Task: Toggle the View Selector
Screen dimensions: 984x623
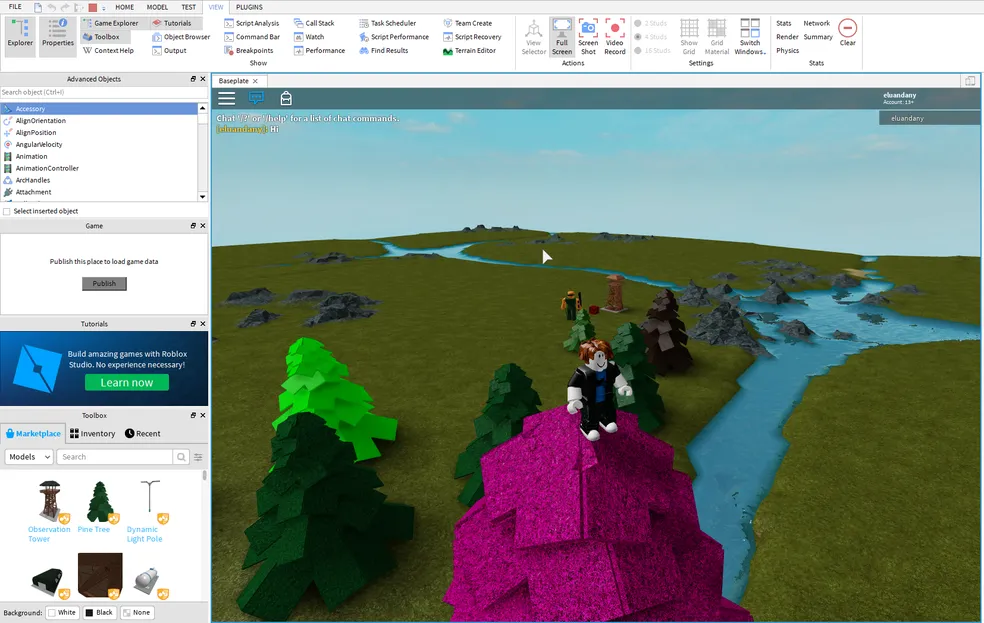Action: tap(533, 37)
